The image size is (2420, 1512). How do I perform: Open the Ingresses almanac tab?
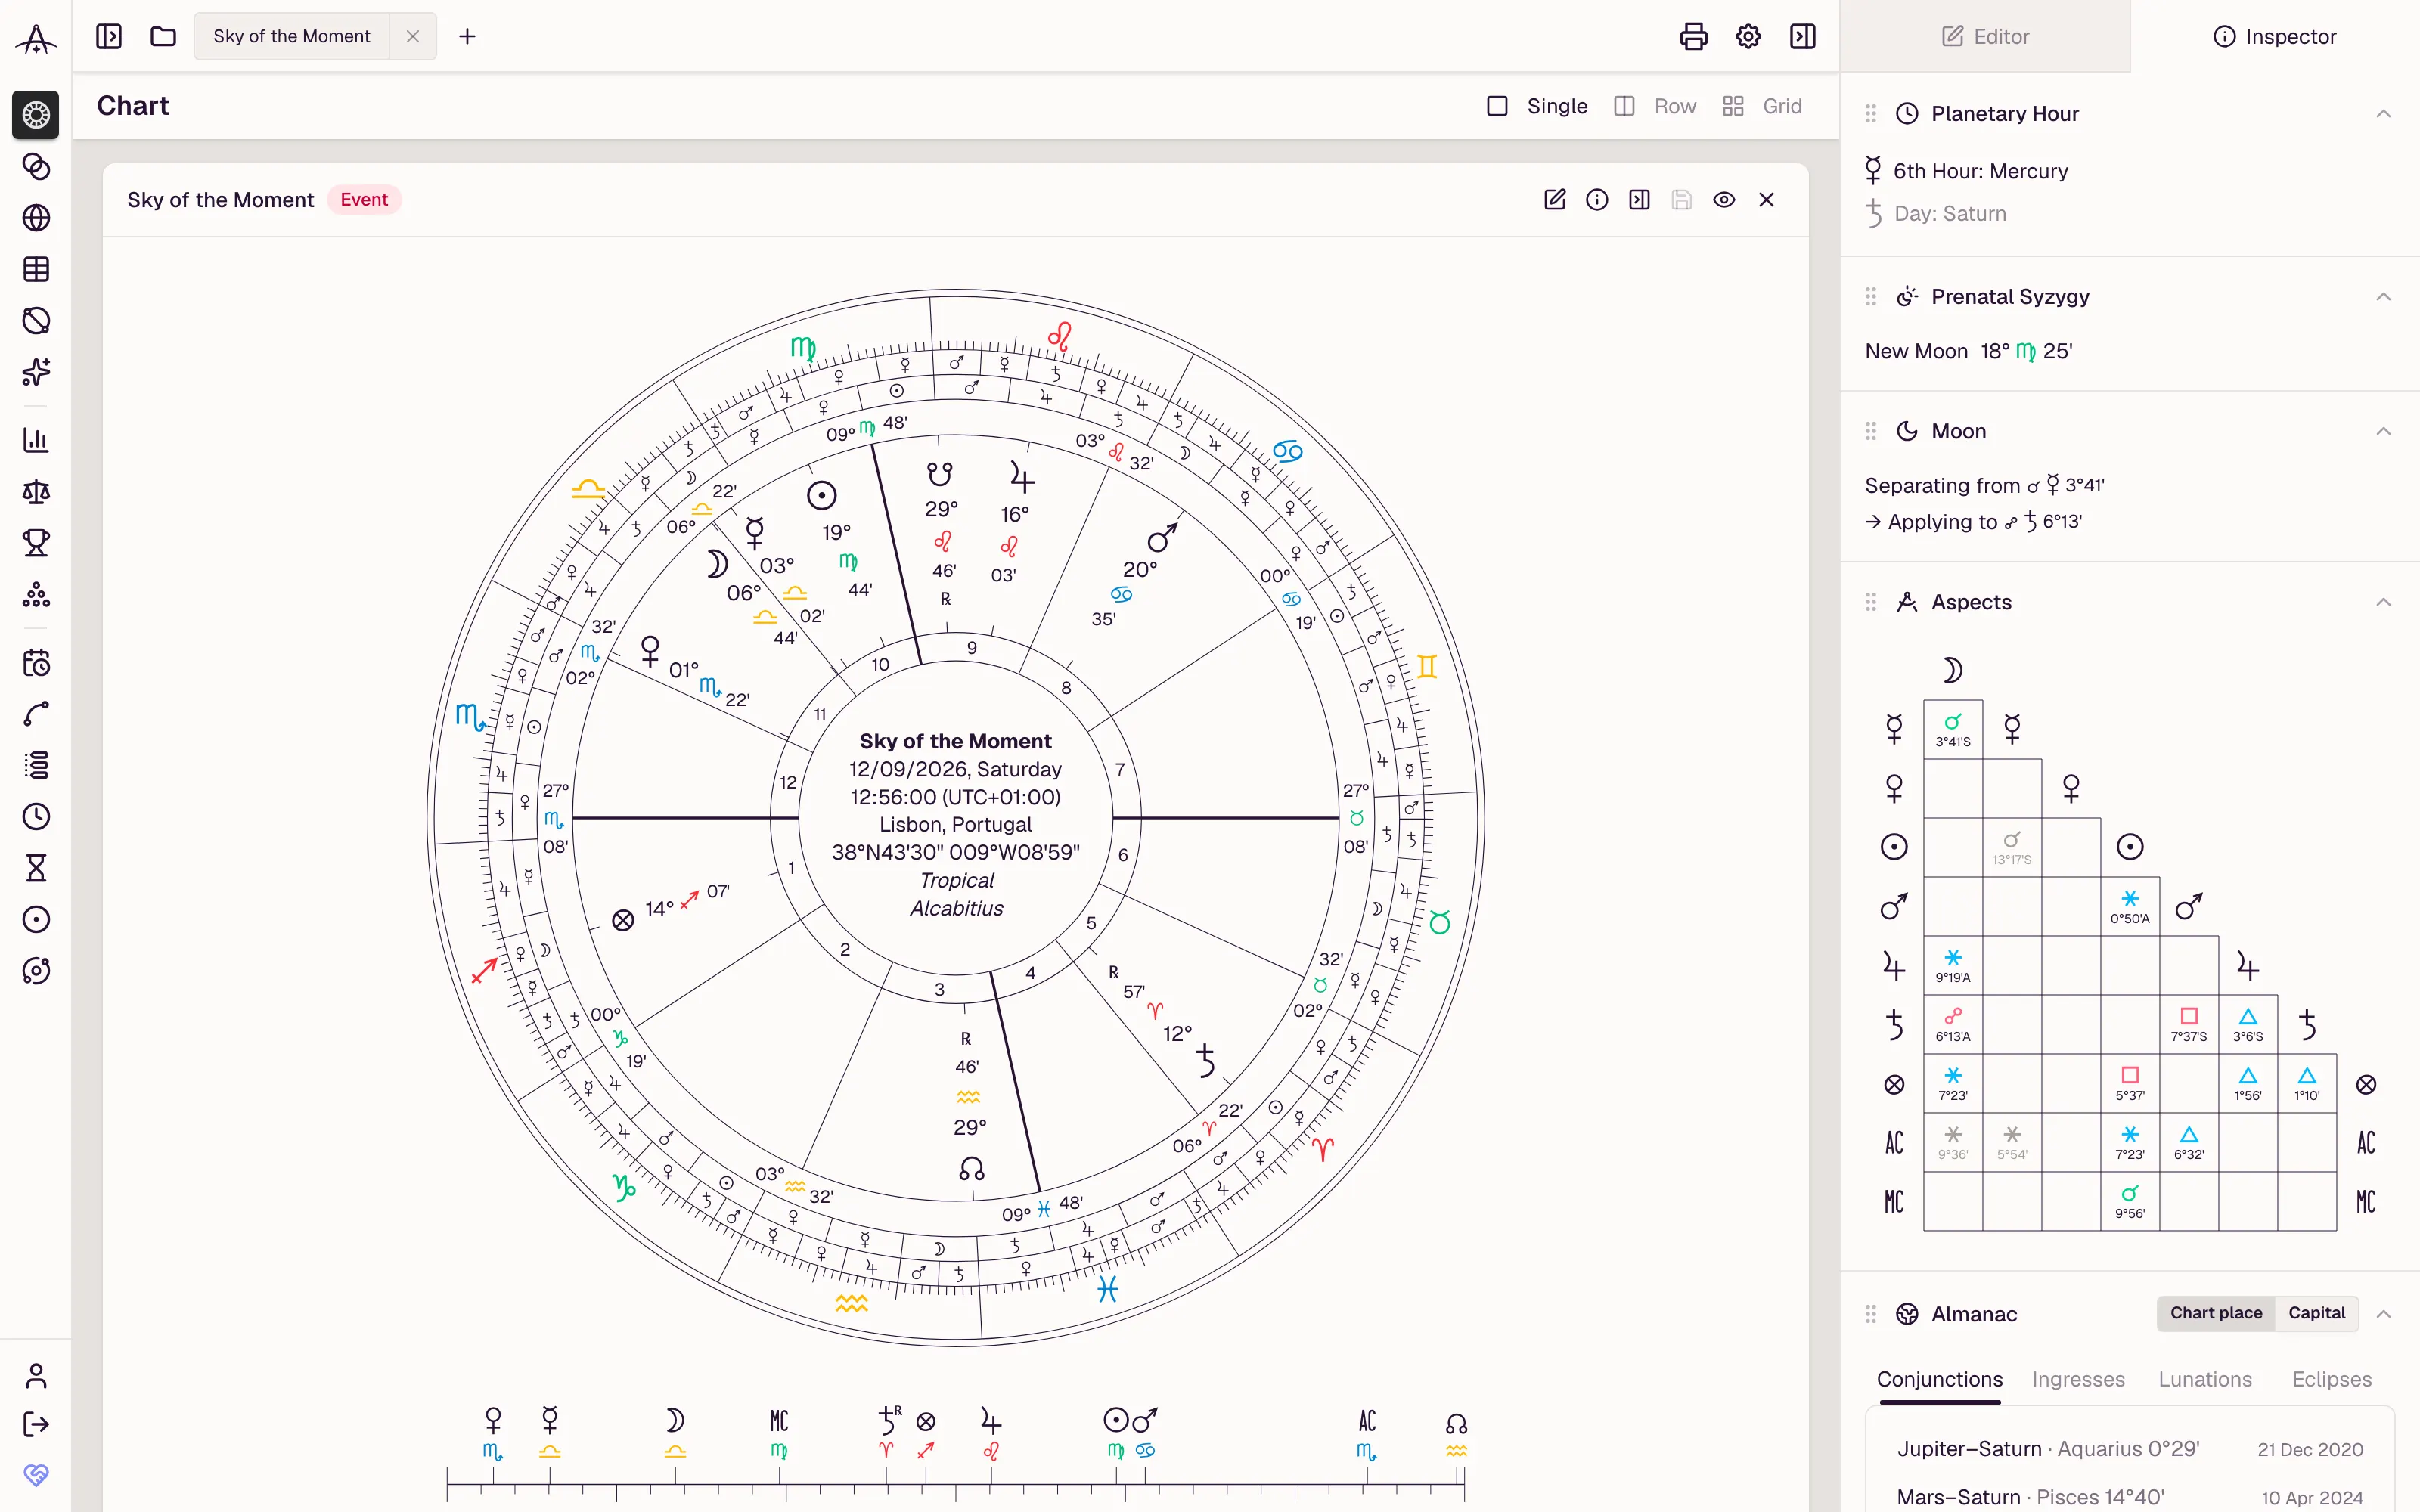pyautogui.click(x=2078, y=1379)
